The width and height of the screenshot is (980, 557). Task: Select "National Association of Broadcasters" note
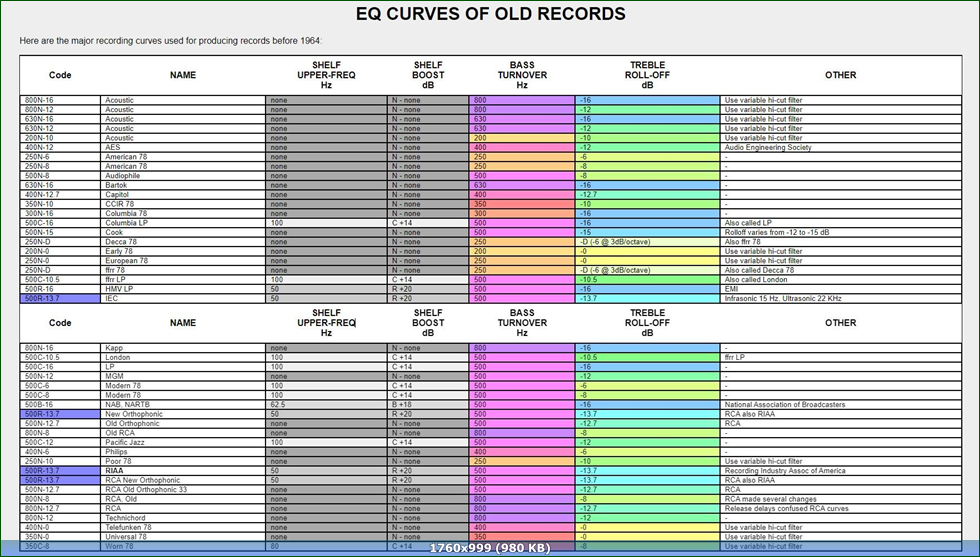click(x=841, y=404)
